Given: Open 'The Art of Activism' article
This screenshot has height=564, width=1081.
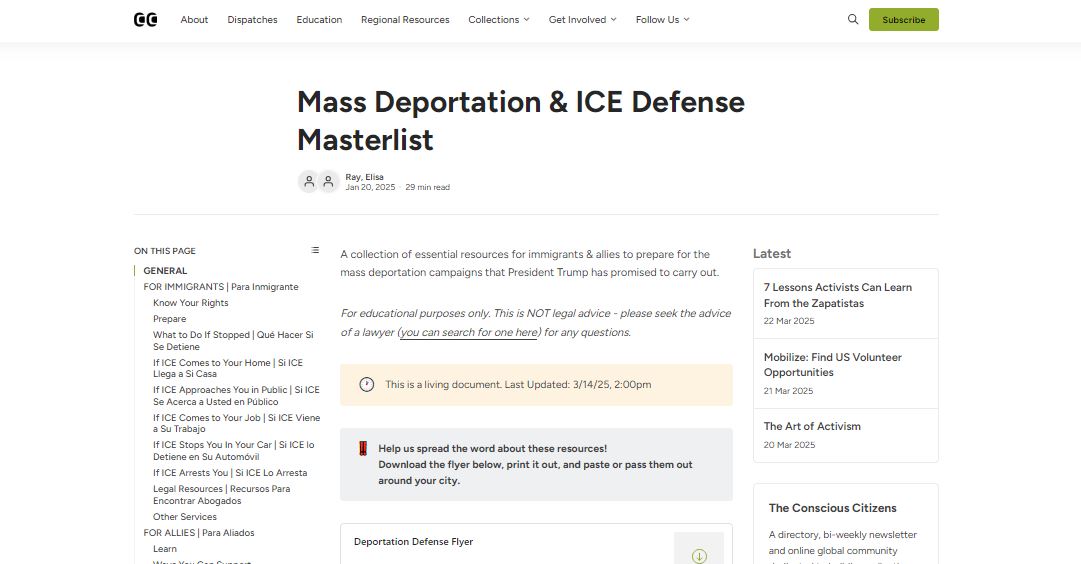Looking at the screenshot, I should (x=812, y=426).
